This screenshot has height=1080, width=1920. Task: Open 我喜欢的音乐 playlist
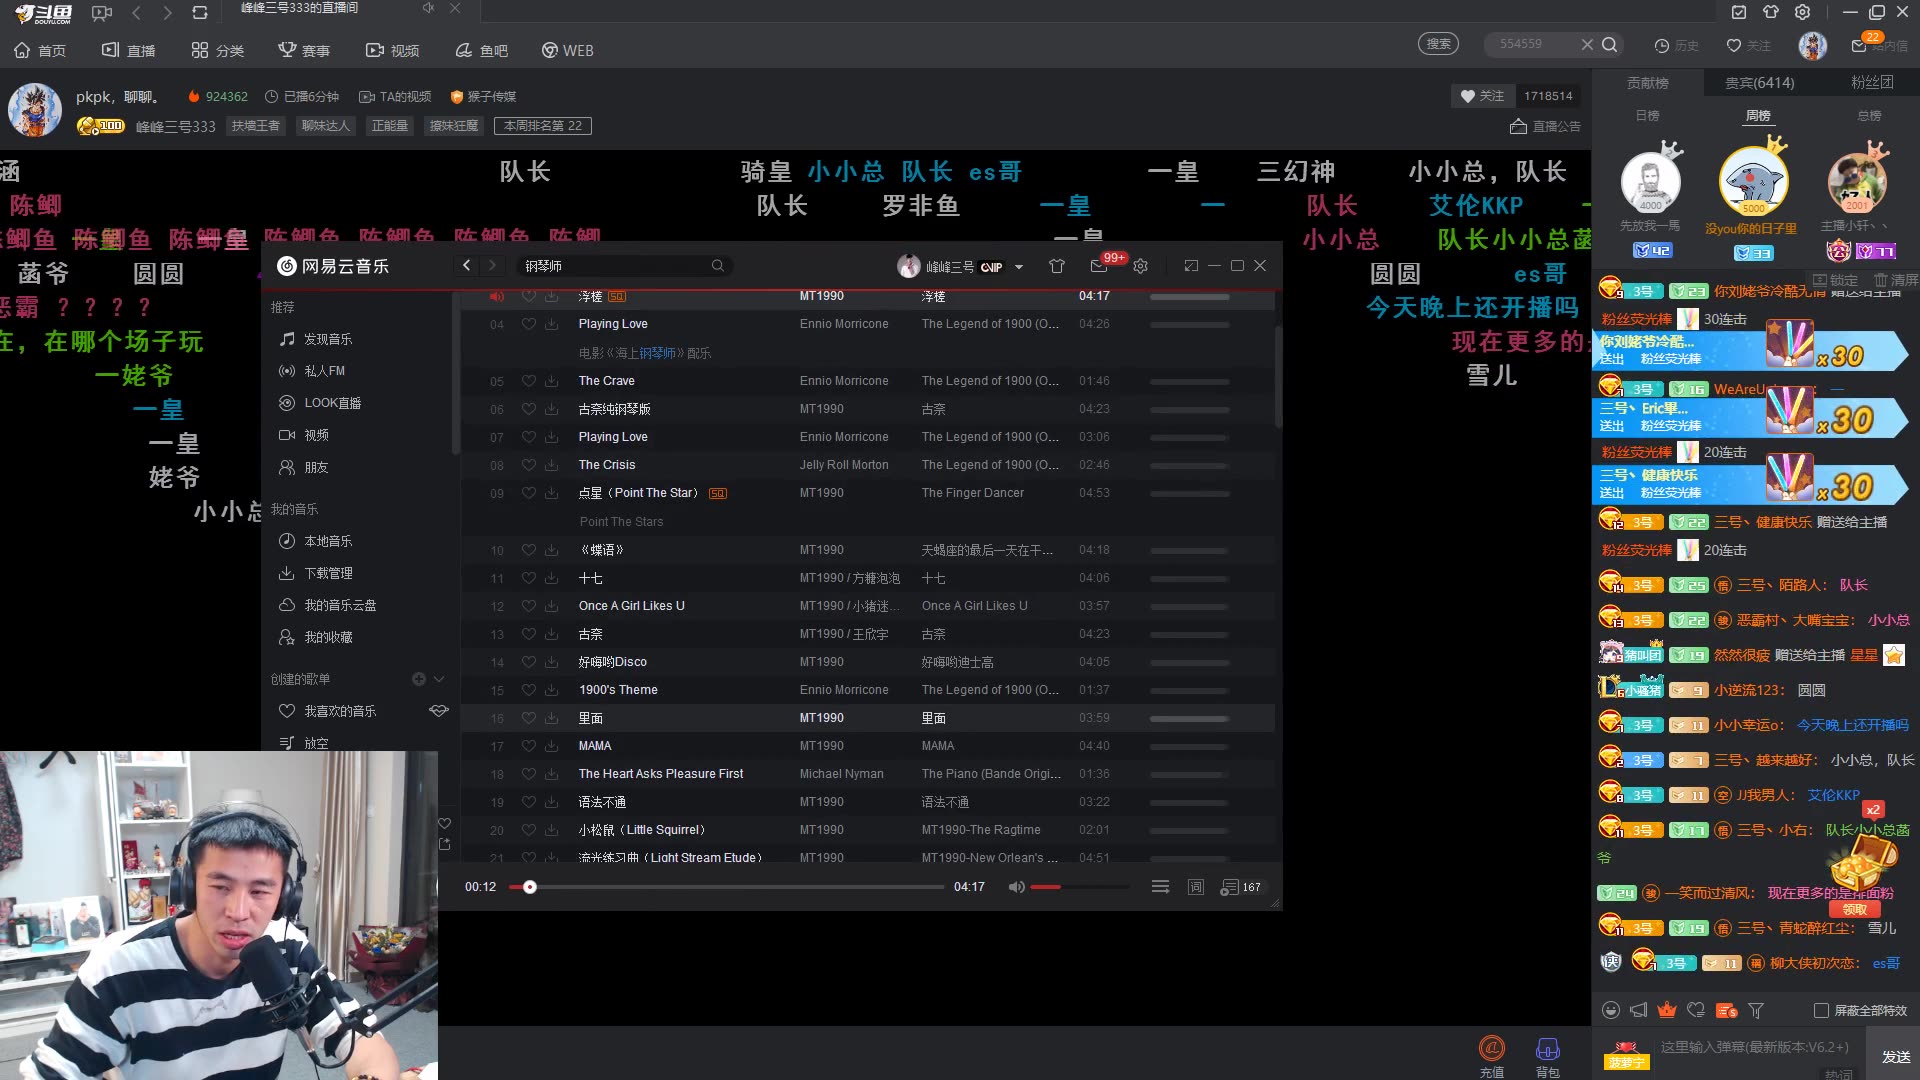pyautogui.click(x=327, y=711)
